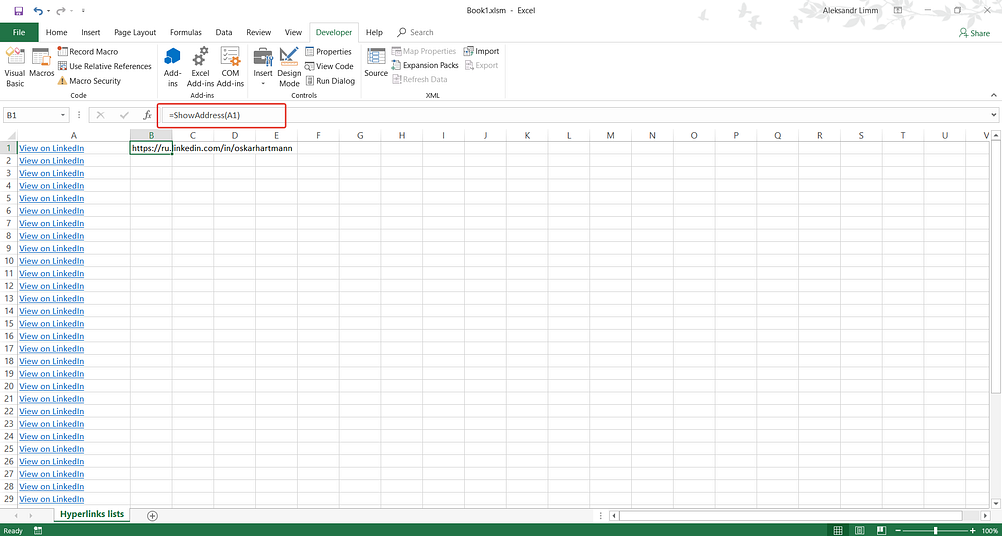Click the 100% zoom level
Screen dimensions: 1002x536
click(989, 530)
